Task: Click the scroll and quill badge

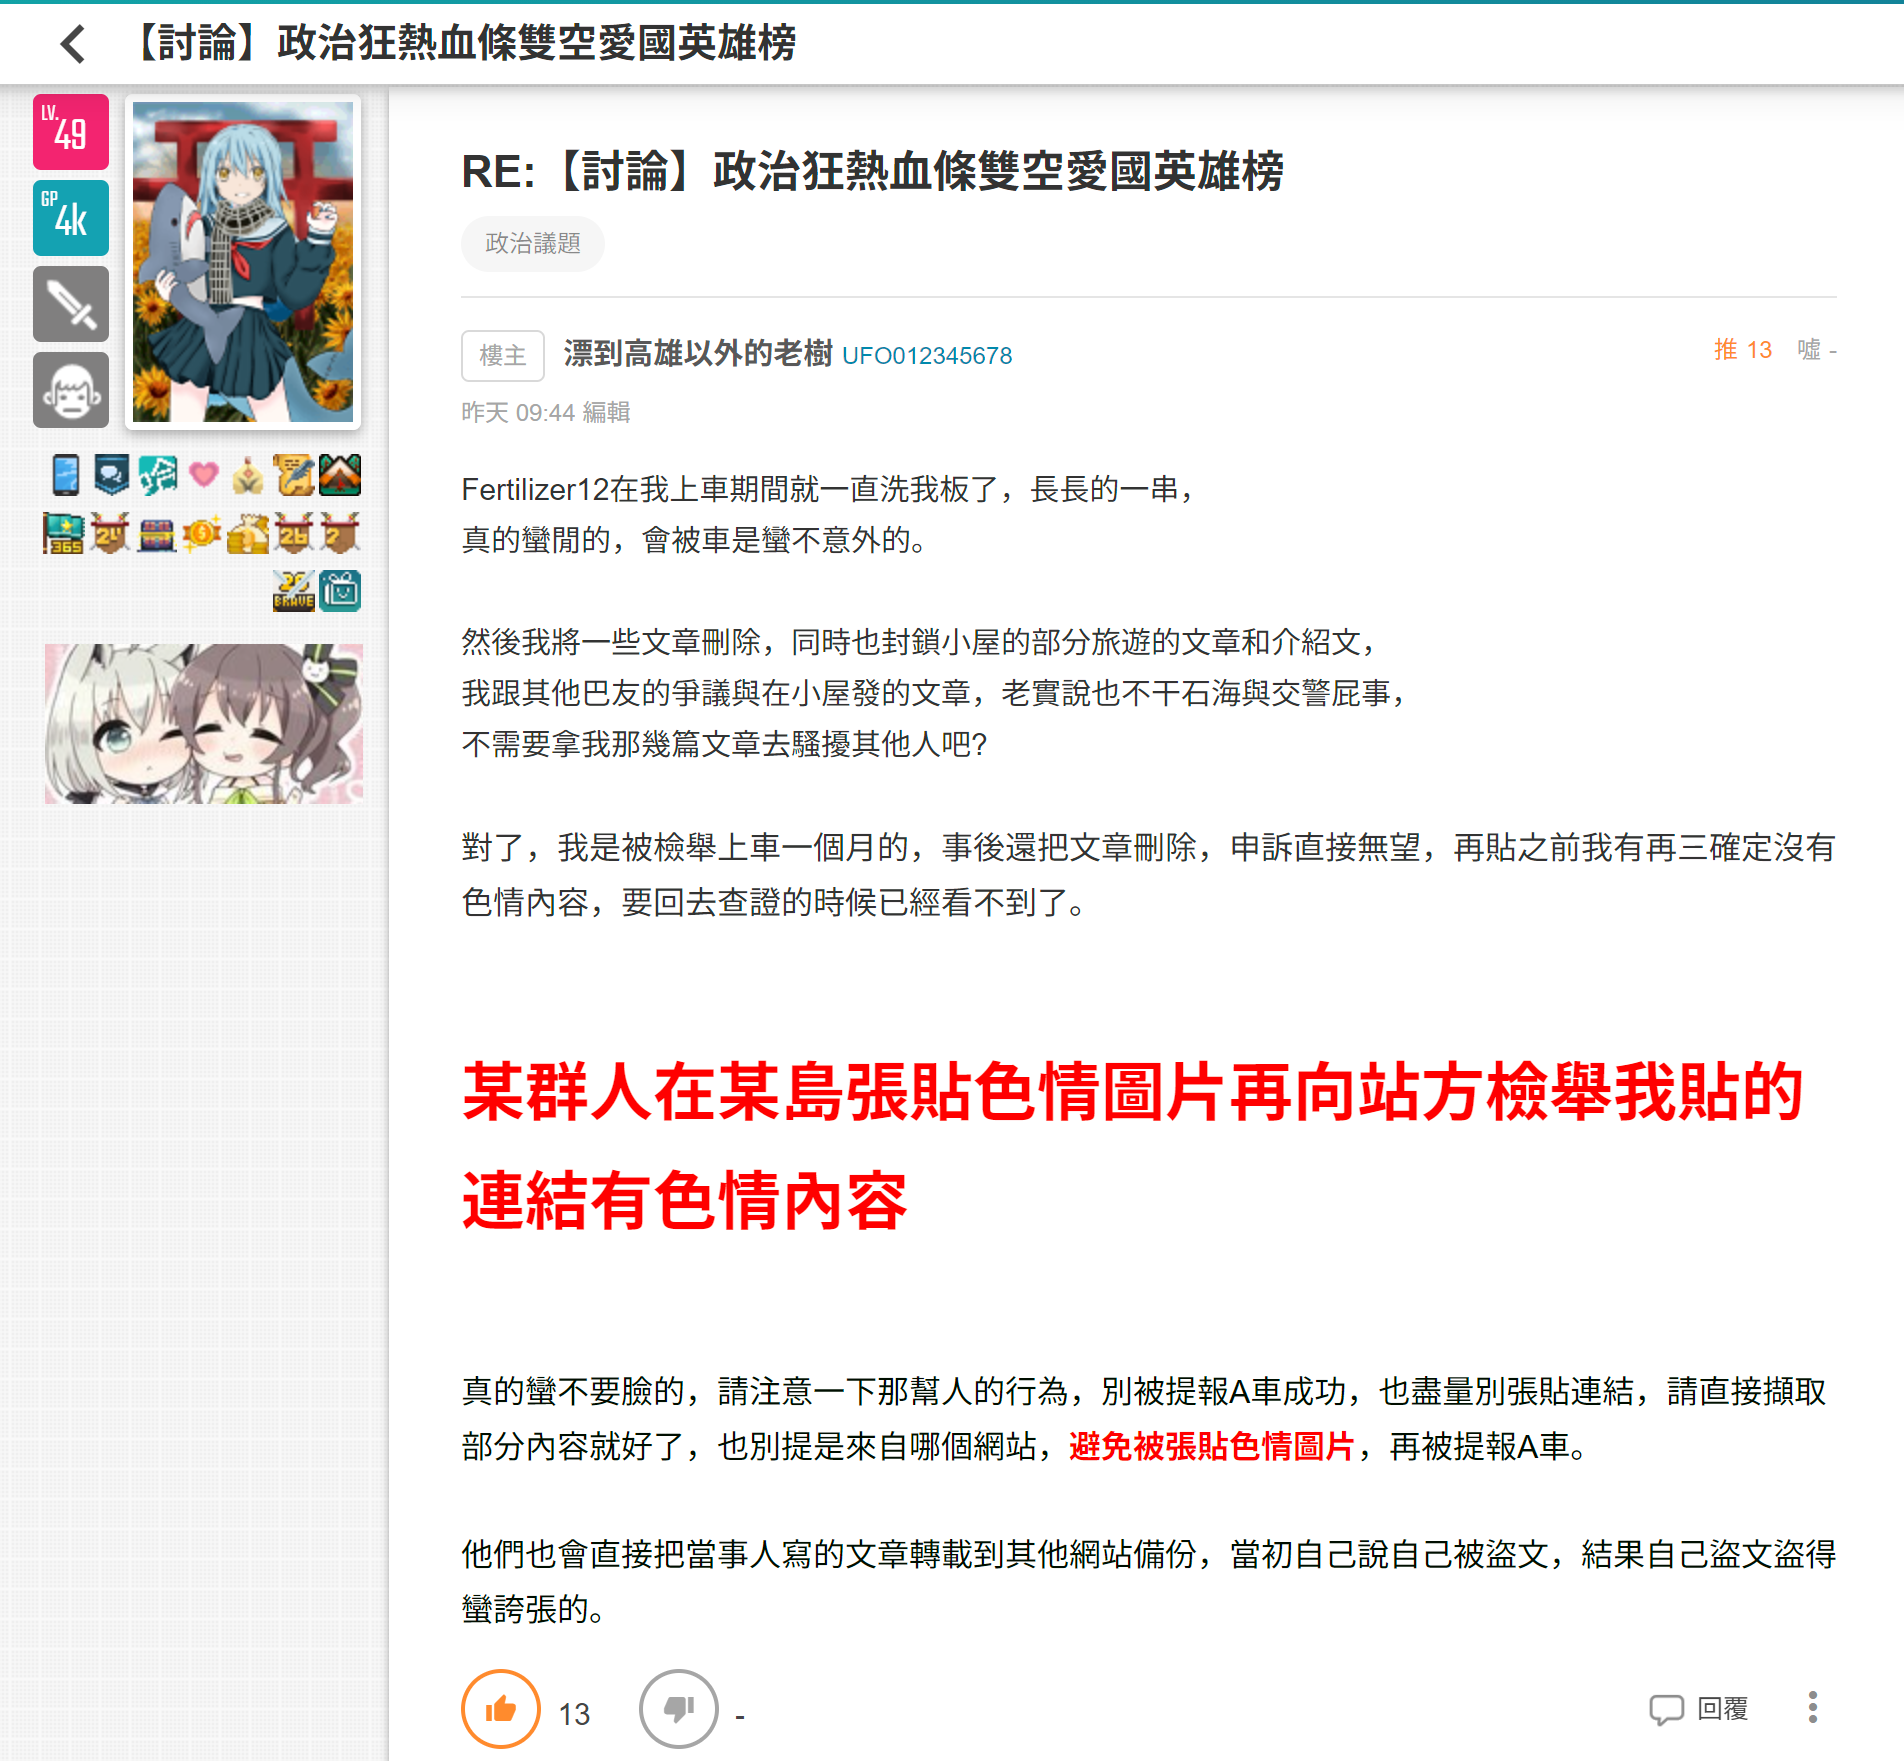Action: coord(294,475)
